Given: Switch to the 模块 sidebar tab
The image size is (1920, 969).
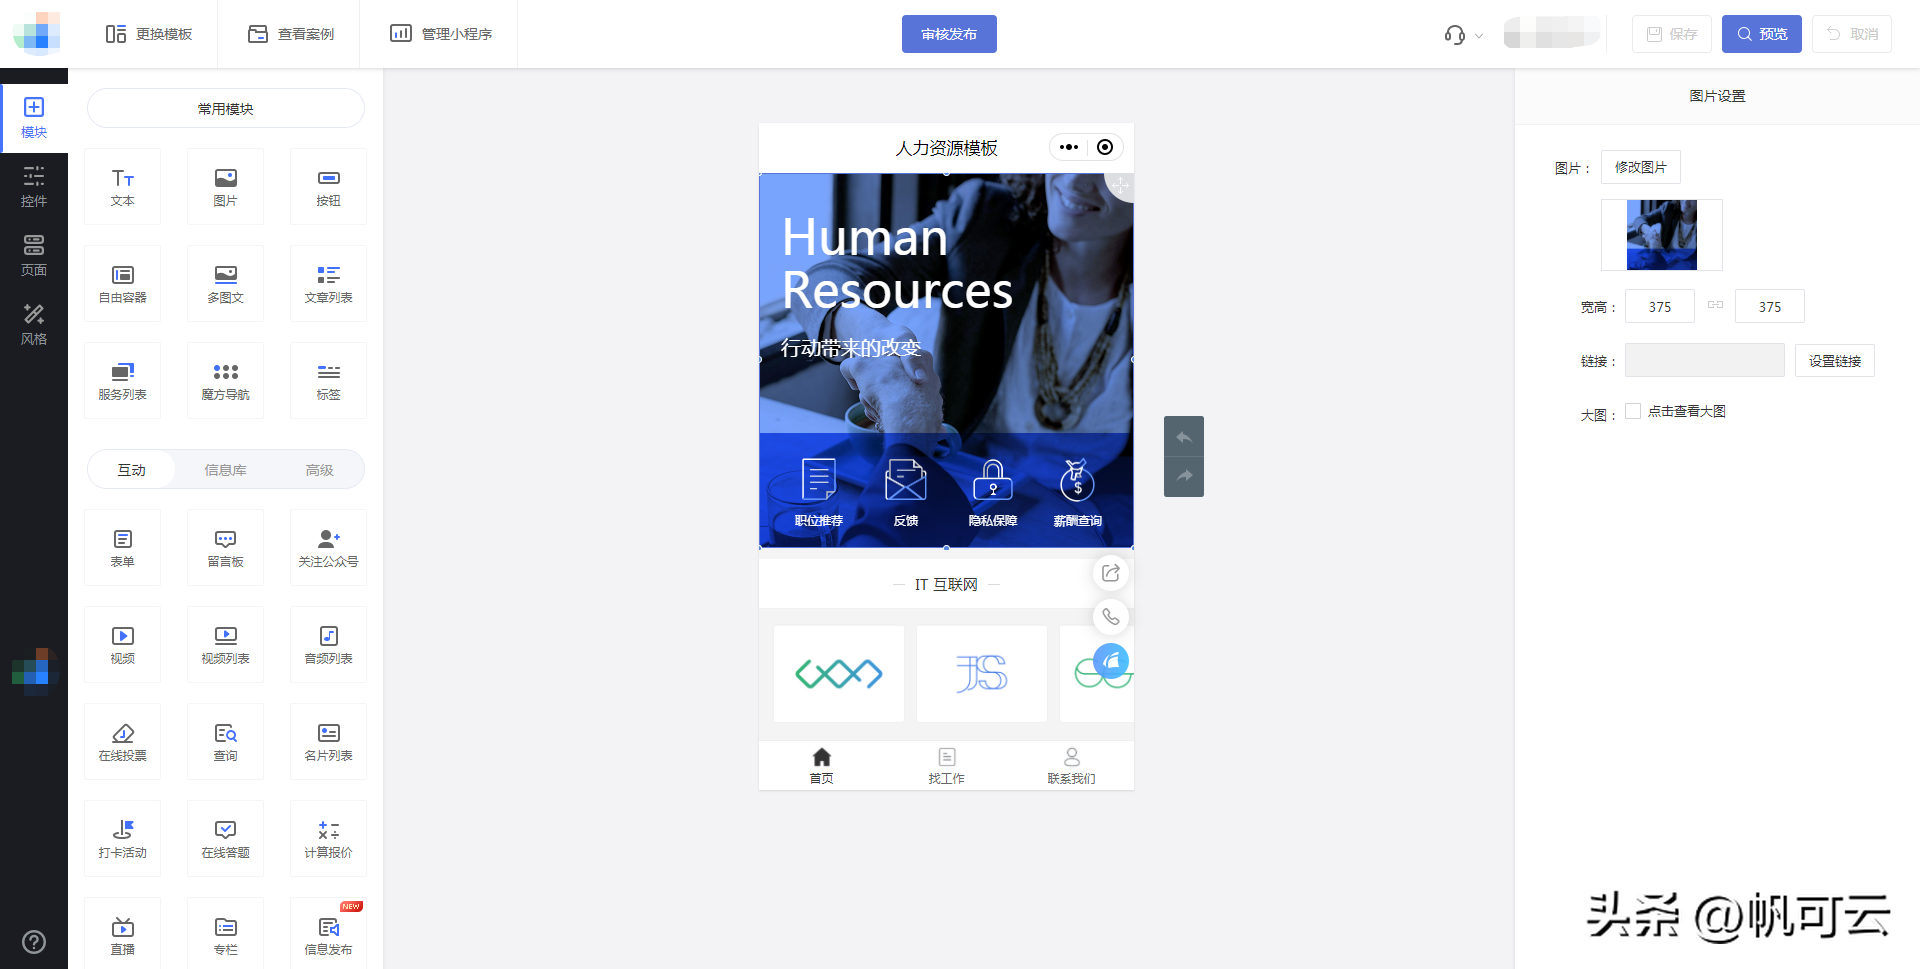Looking at the screenshot, I should click(34, 118).
